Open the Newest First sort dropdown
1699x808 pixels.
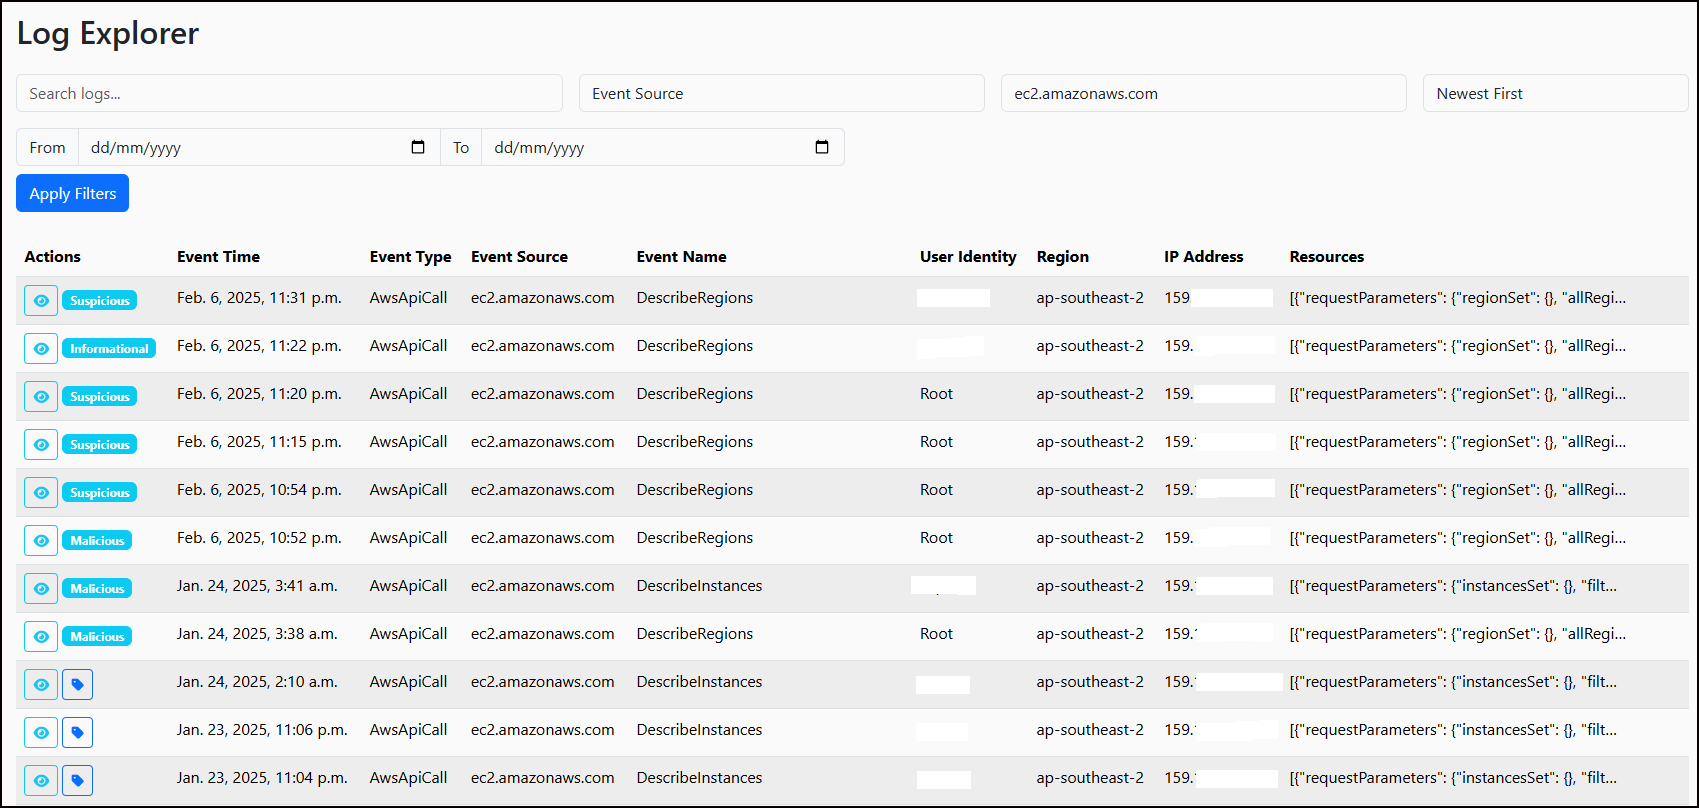click(1554, 93)
